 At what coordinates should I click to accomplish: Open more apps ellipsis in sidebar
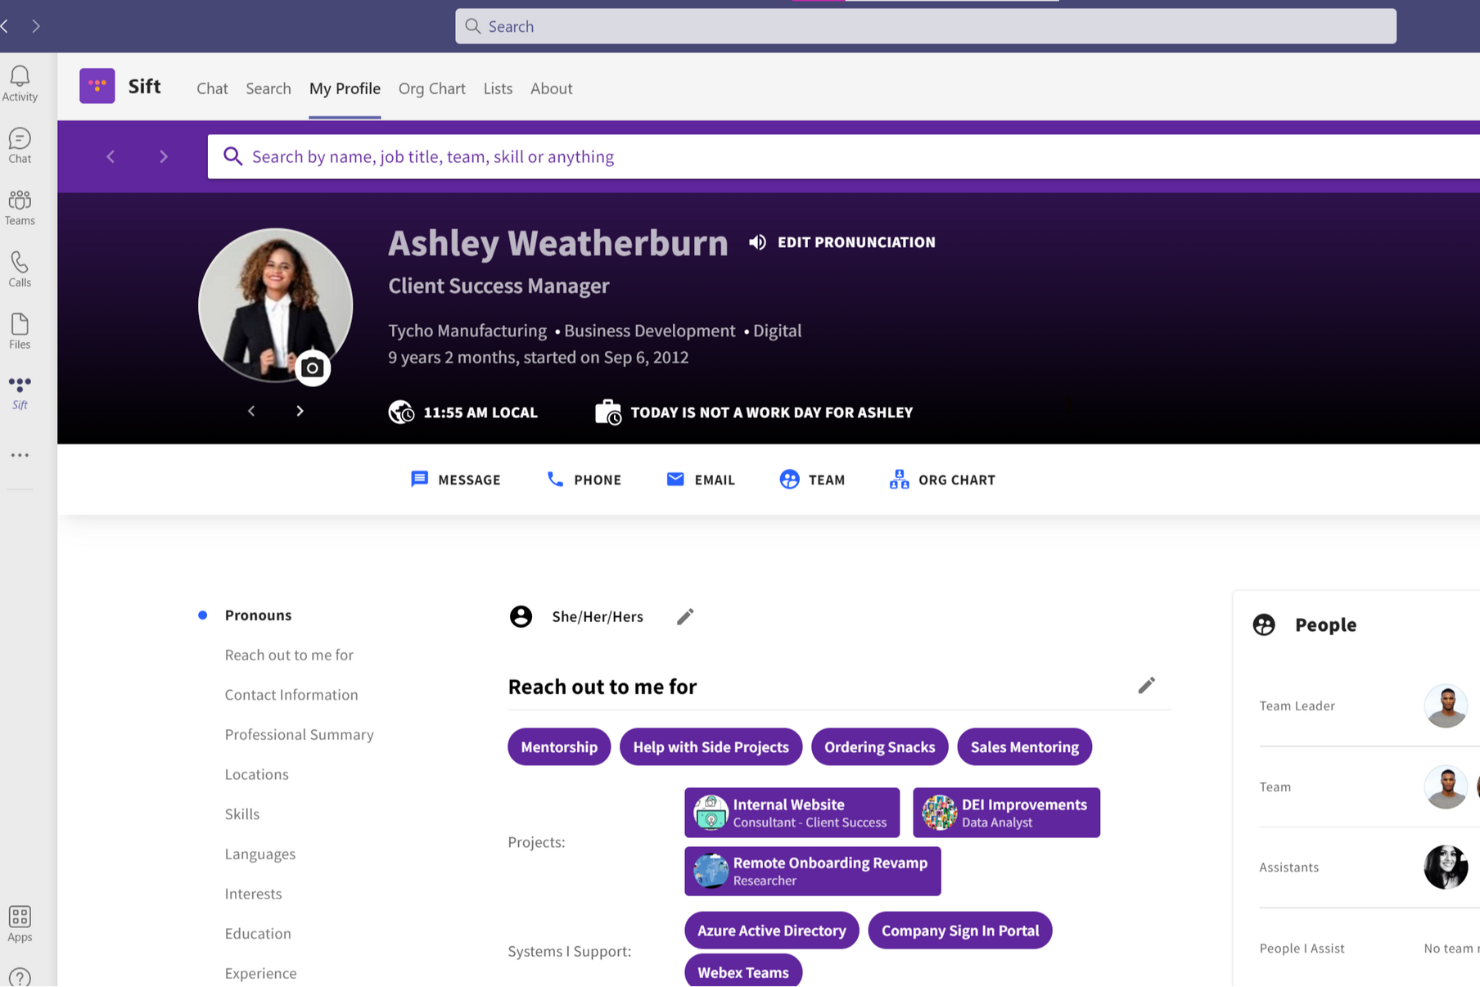click(19, 455)
